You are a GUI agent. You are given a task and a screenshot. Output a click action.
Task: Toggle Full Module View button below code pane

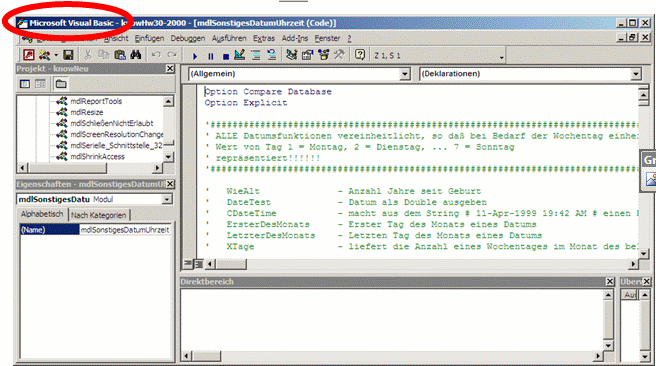198,264
